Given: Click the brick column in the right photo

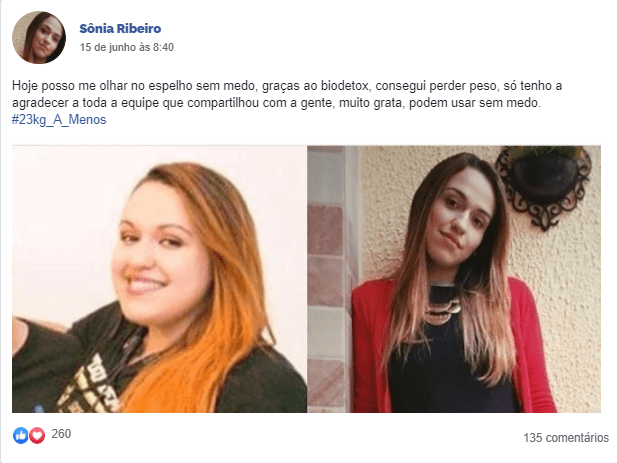Looking at the screenshot, I should coord(327,279).
